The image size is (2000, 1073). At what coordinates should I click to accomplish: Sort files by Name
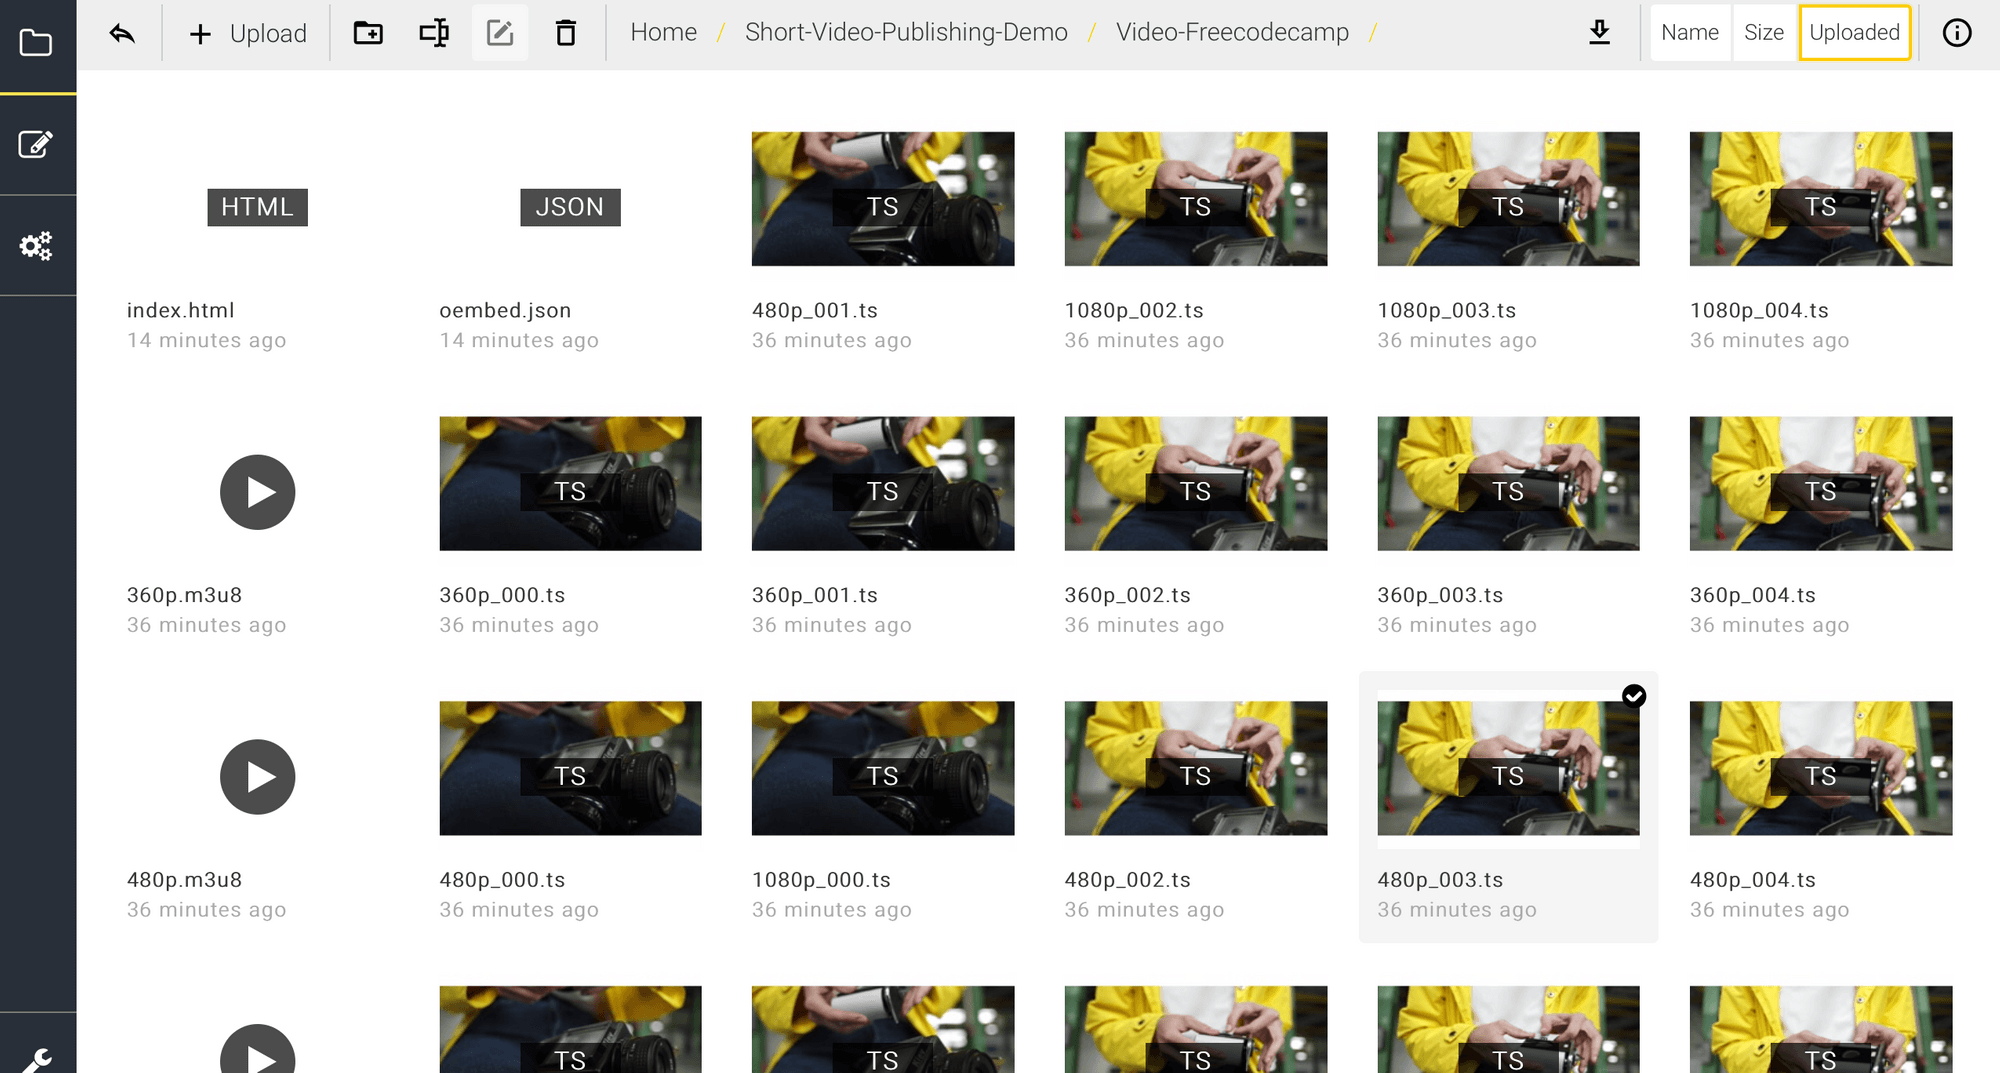(1689, 33)
